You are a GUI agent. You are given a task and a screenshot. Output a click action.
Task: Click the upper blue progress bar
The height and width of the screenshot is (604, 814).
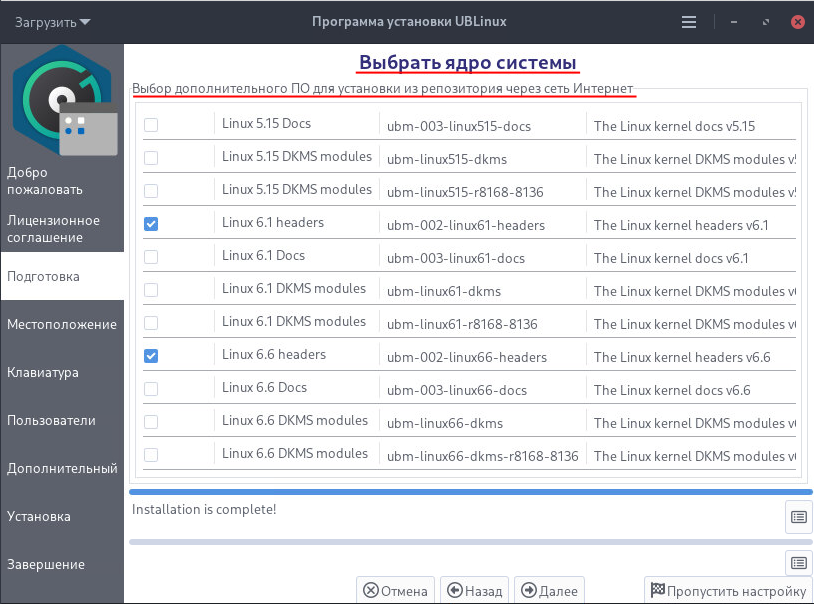470,492
